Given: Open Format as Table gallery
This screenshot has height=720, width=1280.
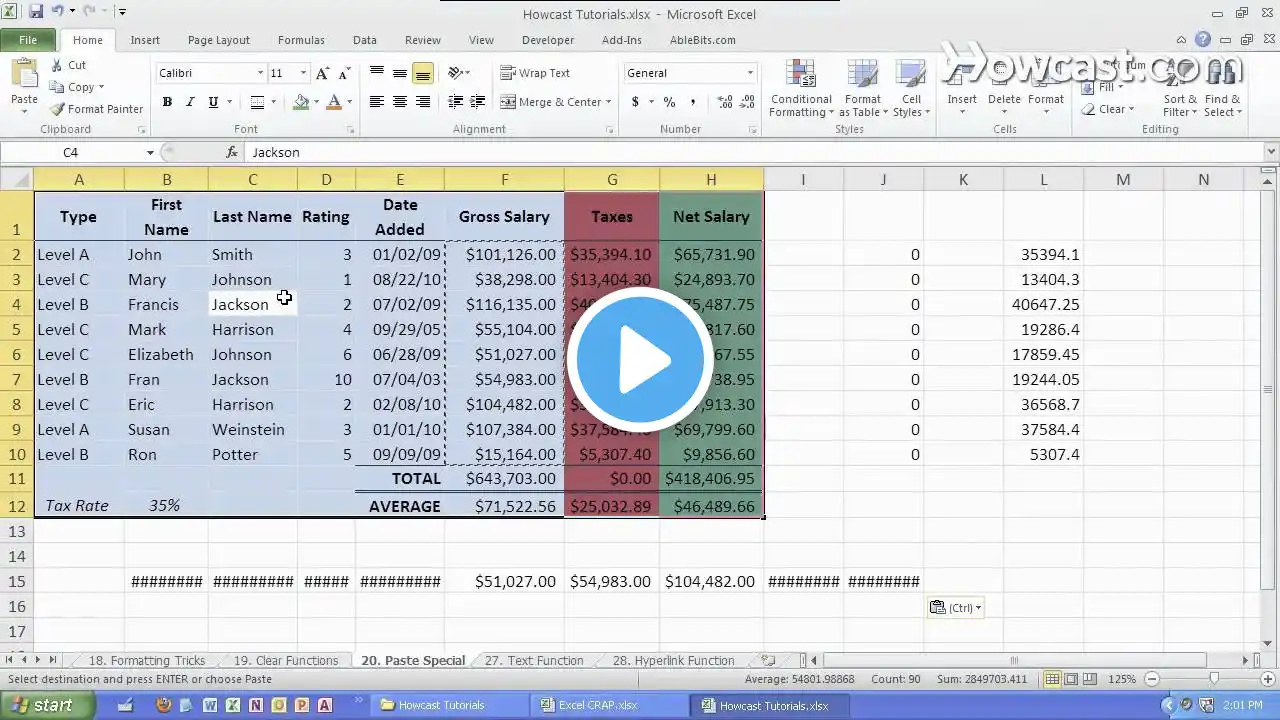Looking at the screenshot, I should pos(862,89).
